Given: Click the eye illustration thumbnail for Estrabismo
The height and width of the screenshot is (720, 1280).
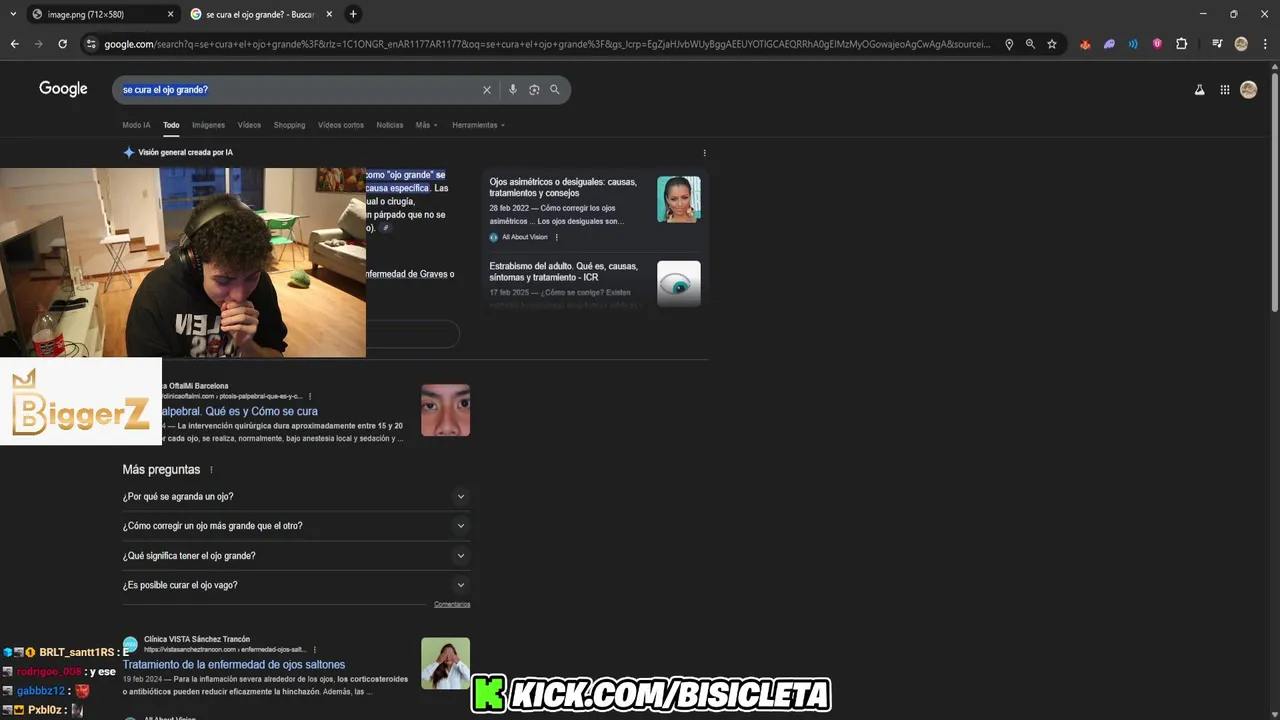Looking at the screenshot, I should [679, 284].
